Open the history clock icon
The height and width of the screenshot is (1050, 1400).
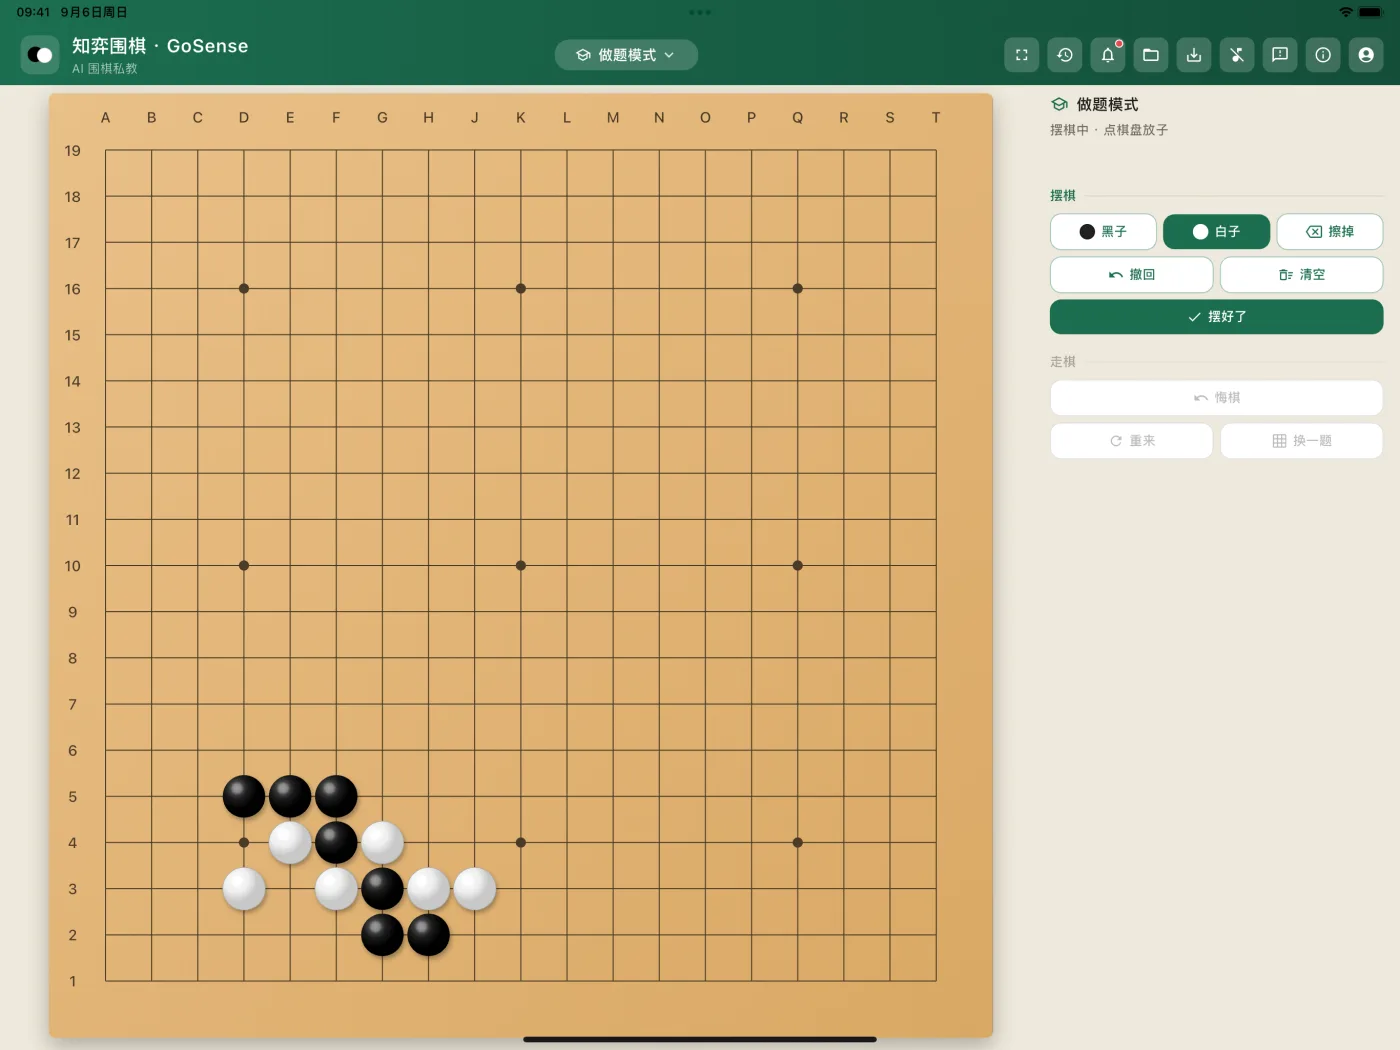[1065, 55]
